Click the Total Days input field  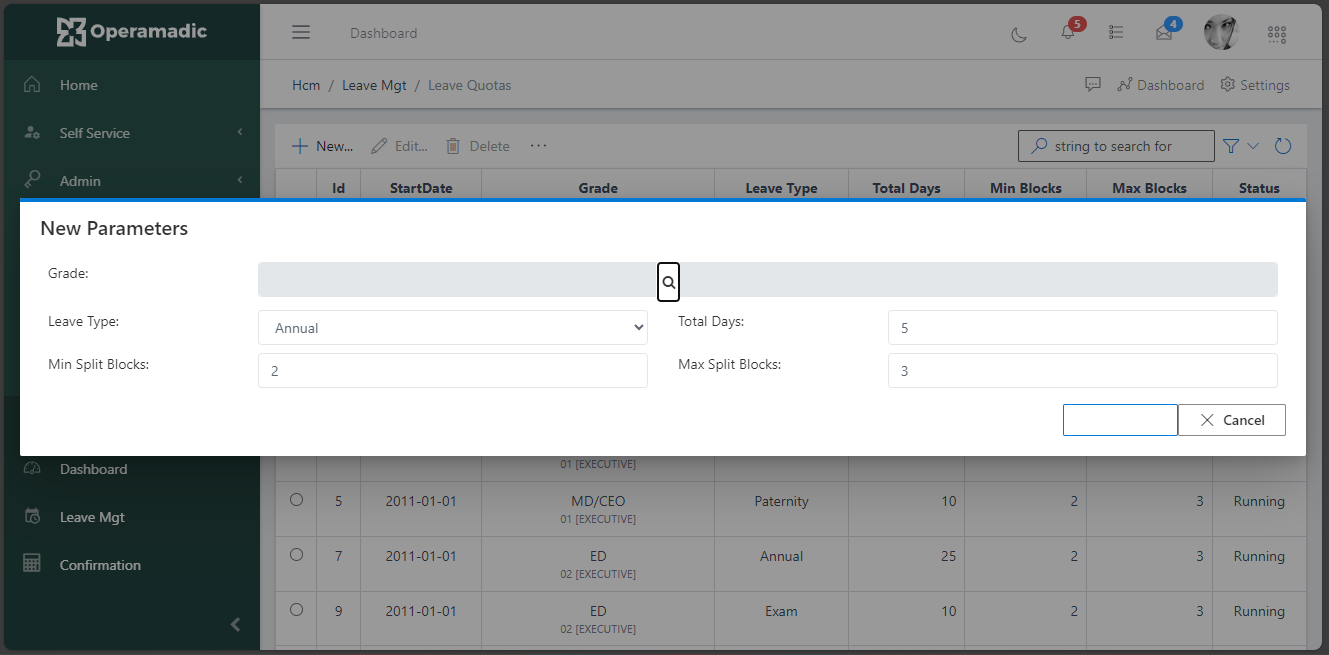point(1083,328)
